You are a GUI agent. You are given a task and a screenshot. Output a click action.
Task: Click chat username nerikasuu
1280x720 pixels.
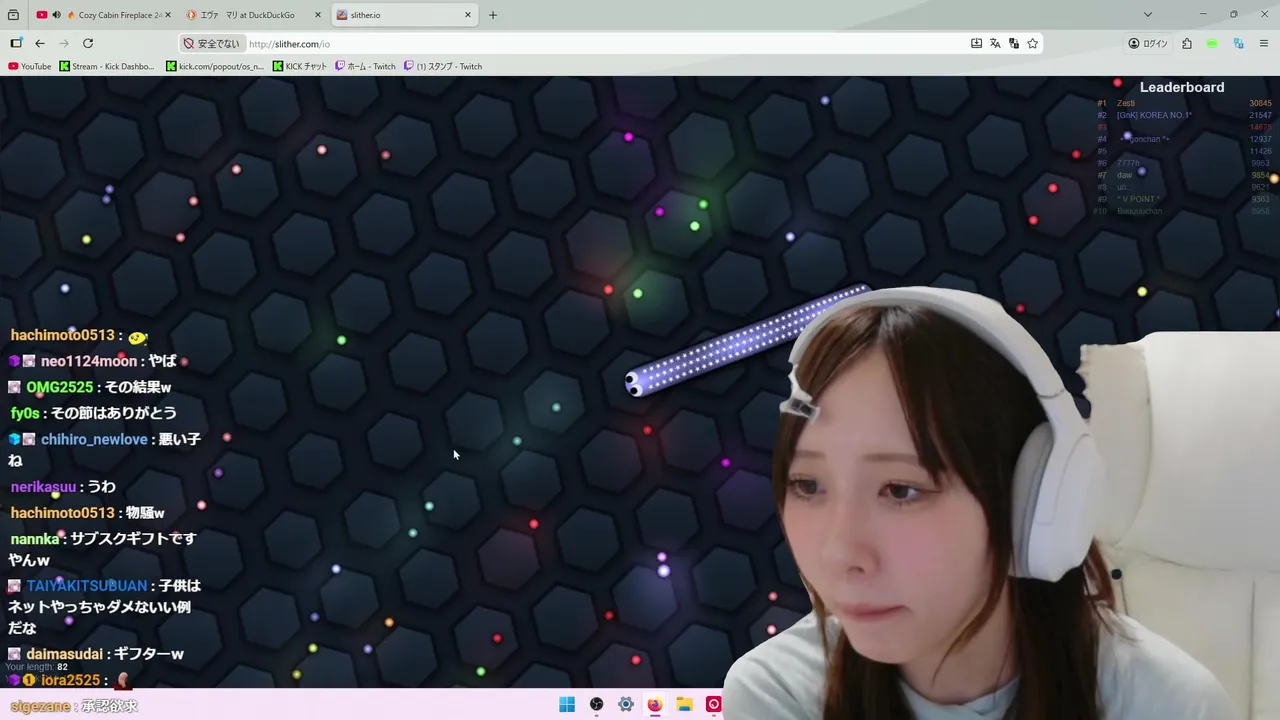click(x=43, y=487)
